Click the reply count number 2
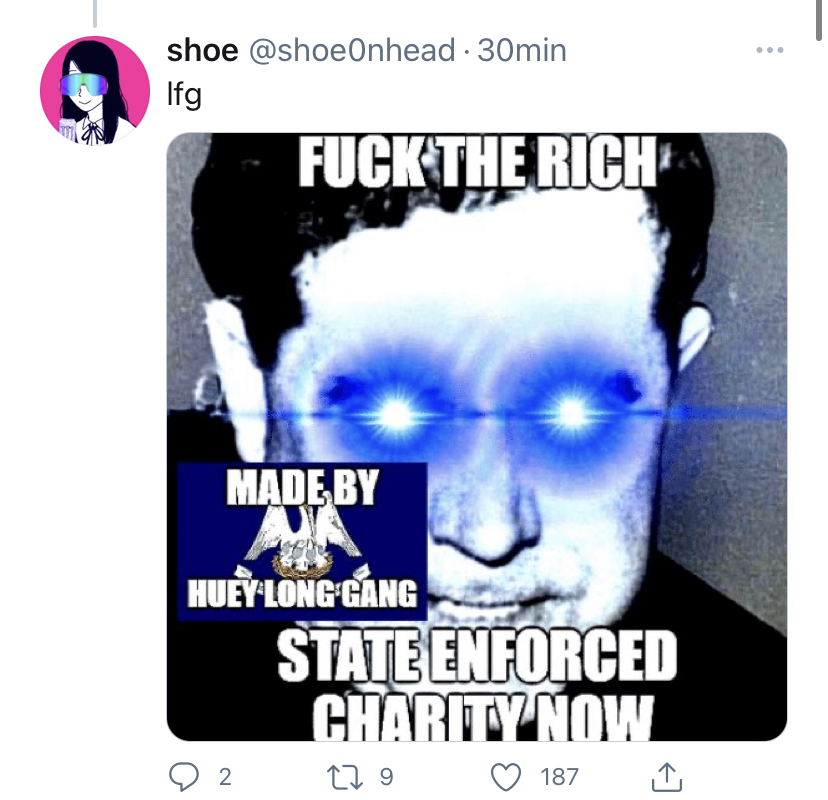The width and height of the screenshot is (828, 800). tap(225, 777)
